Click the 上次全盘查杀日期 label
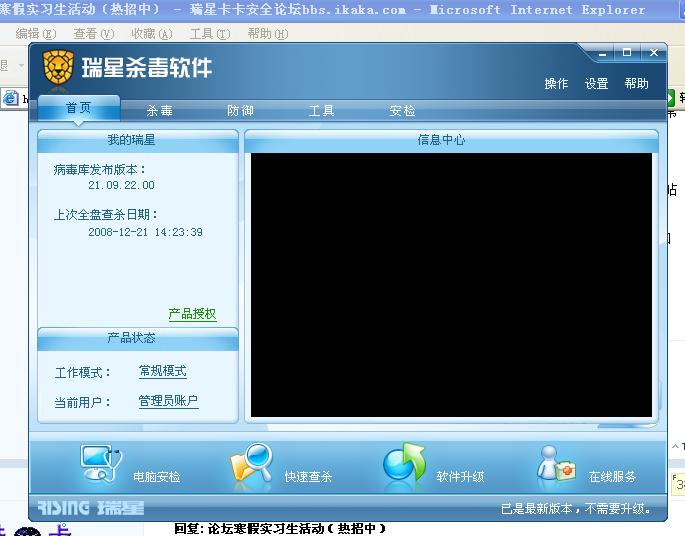 (x=106, y=215)
